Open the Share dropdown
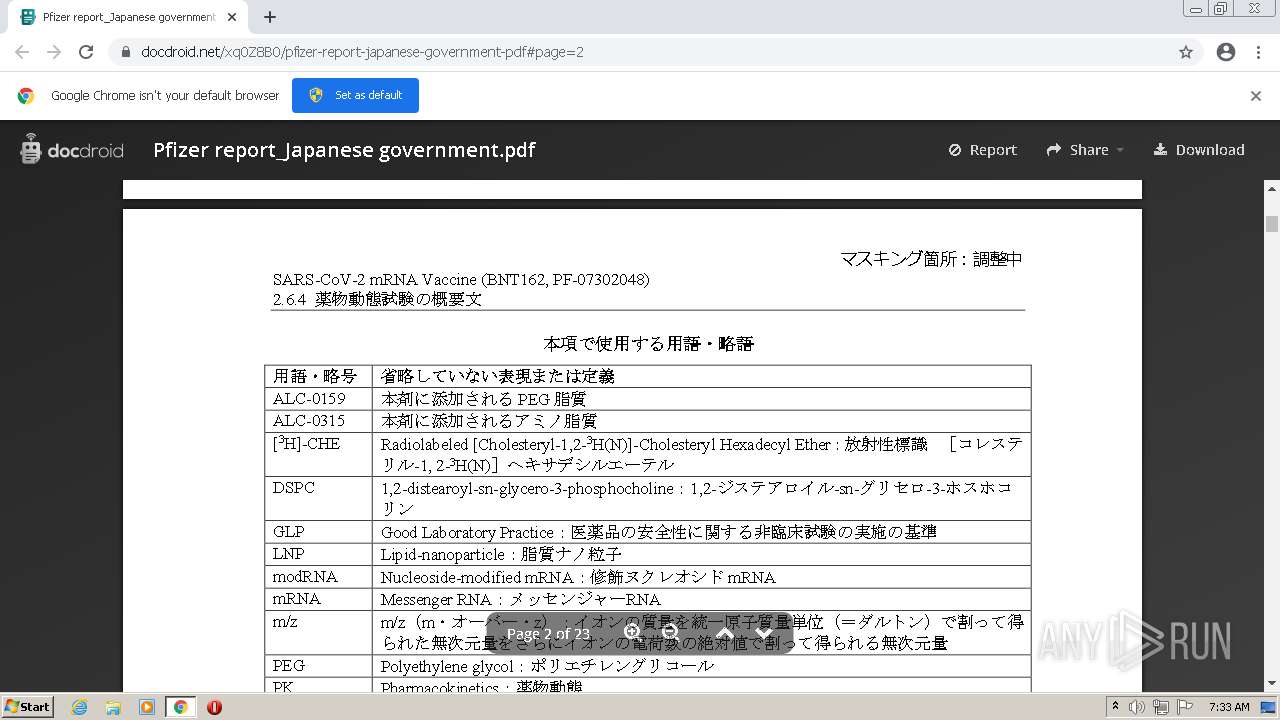The height and width of the screenshot is (720, 1280). [1085, 150]
